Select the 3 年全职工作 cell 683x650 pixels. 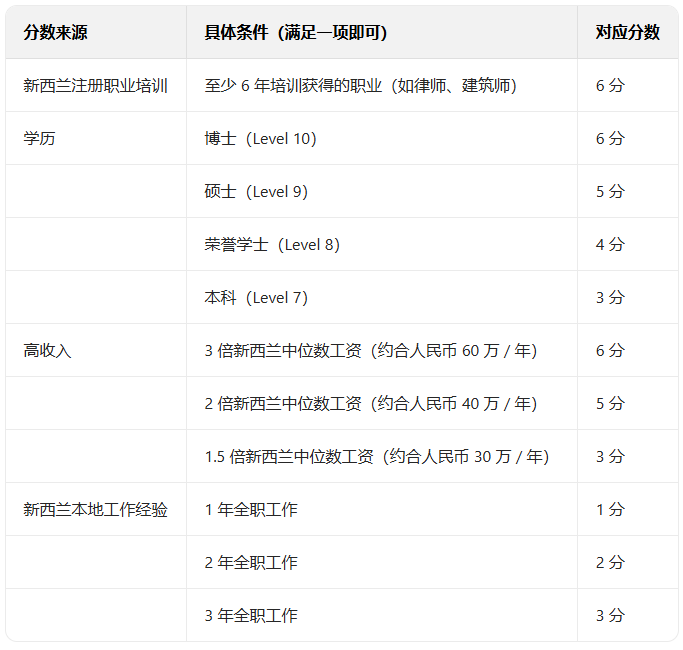[x=251, y=615]
